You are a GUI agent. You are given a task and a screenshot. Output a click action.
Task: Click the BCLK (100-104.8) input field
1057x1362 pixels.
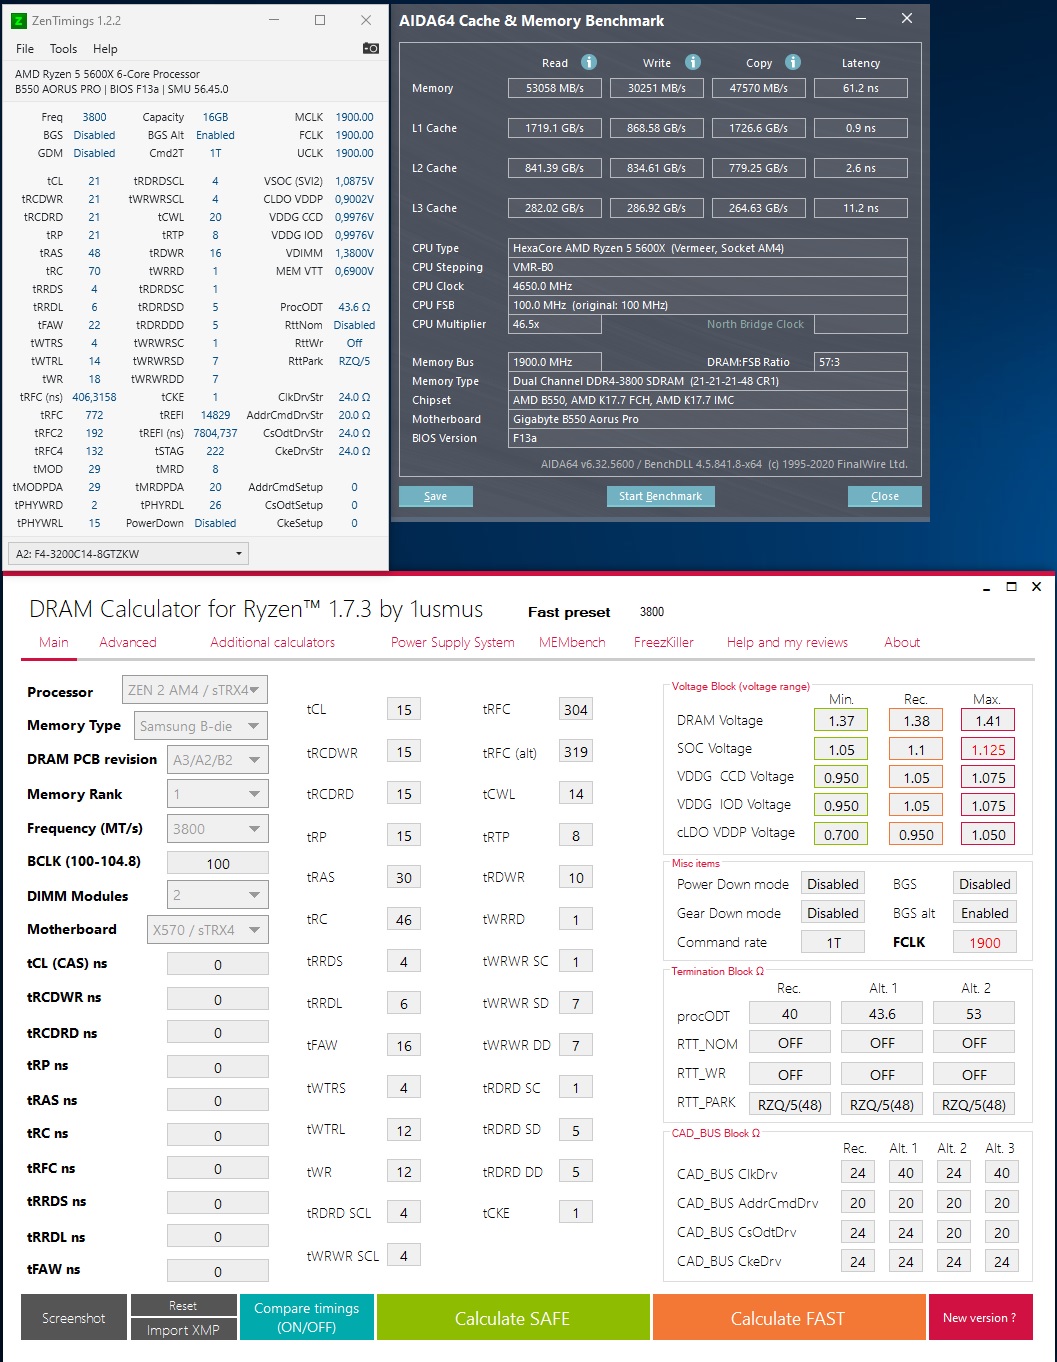pyautogui.click(x=218, y=863)
